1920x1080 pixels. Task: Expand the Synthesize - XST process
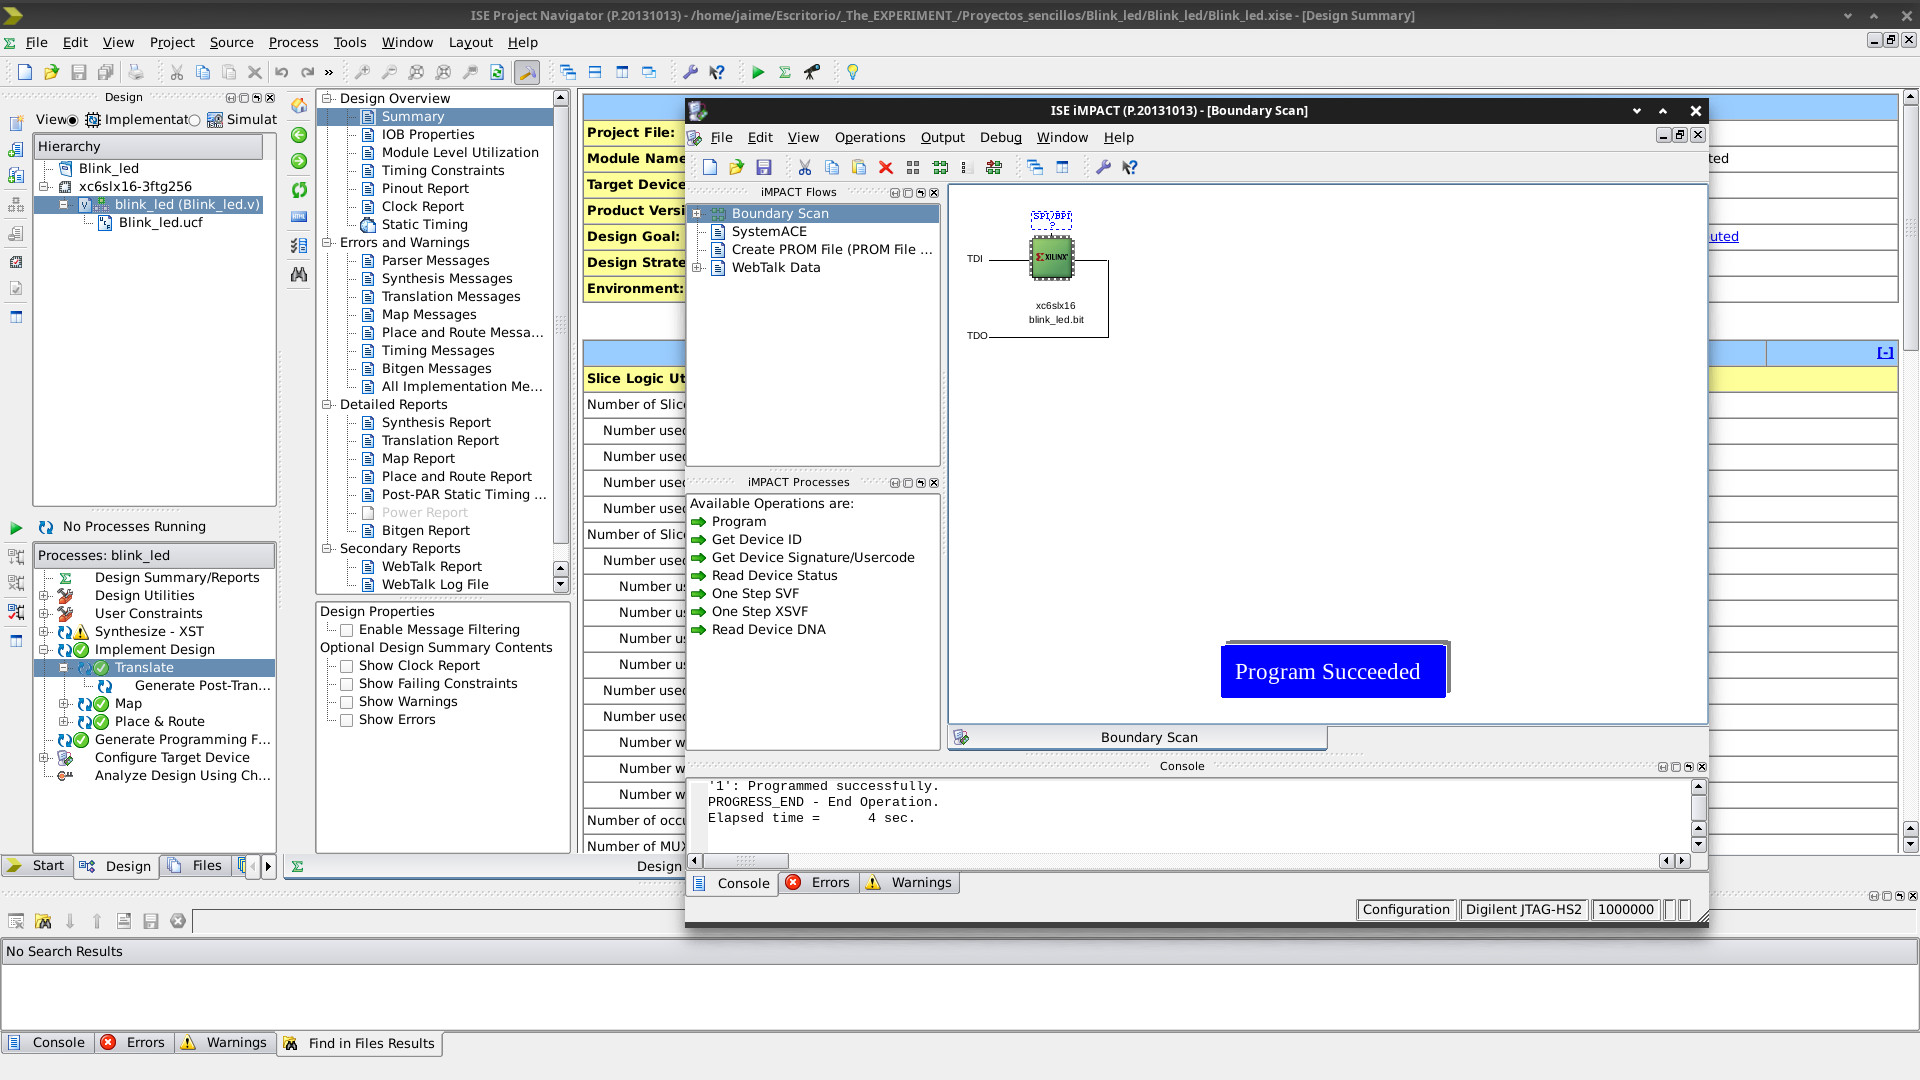(44, 632)
